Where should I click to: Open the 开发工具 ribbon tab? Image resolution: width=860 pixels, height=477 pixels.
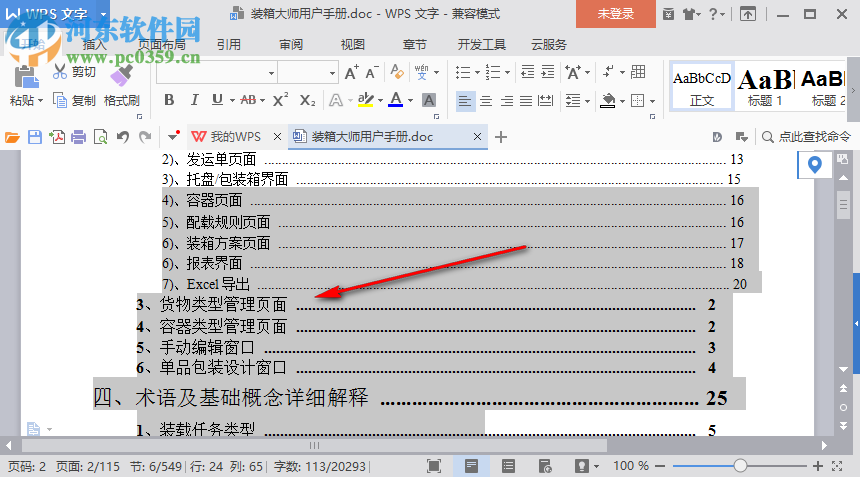(x=482, y=44)
